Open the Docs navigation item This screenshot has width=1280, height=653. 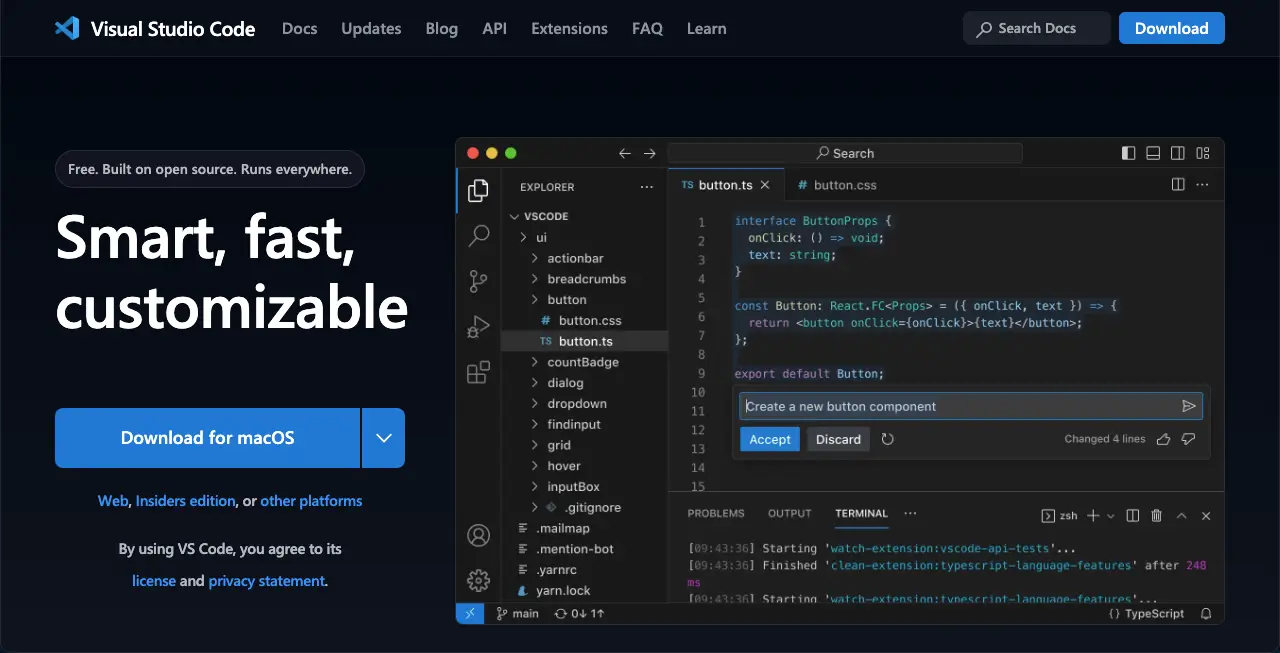(300, 28)
